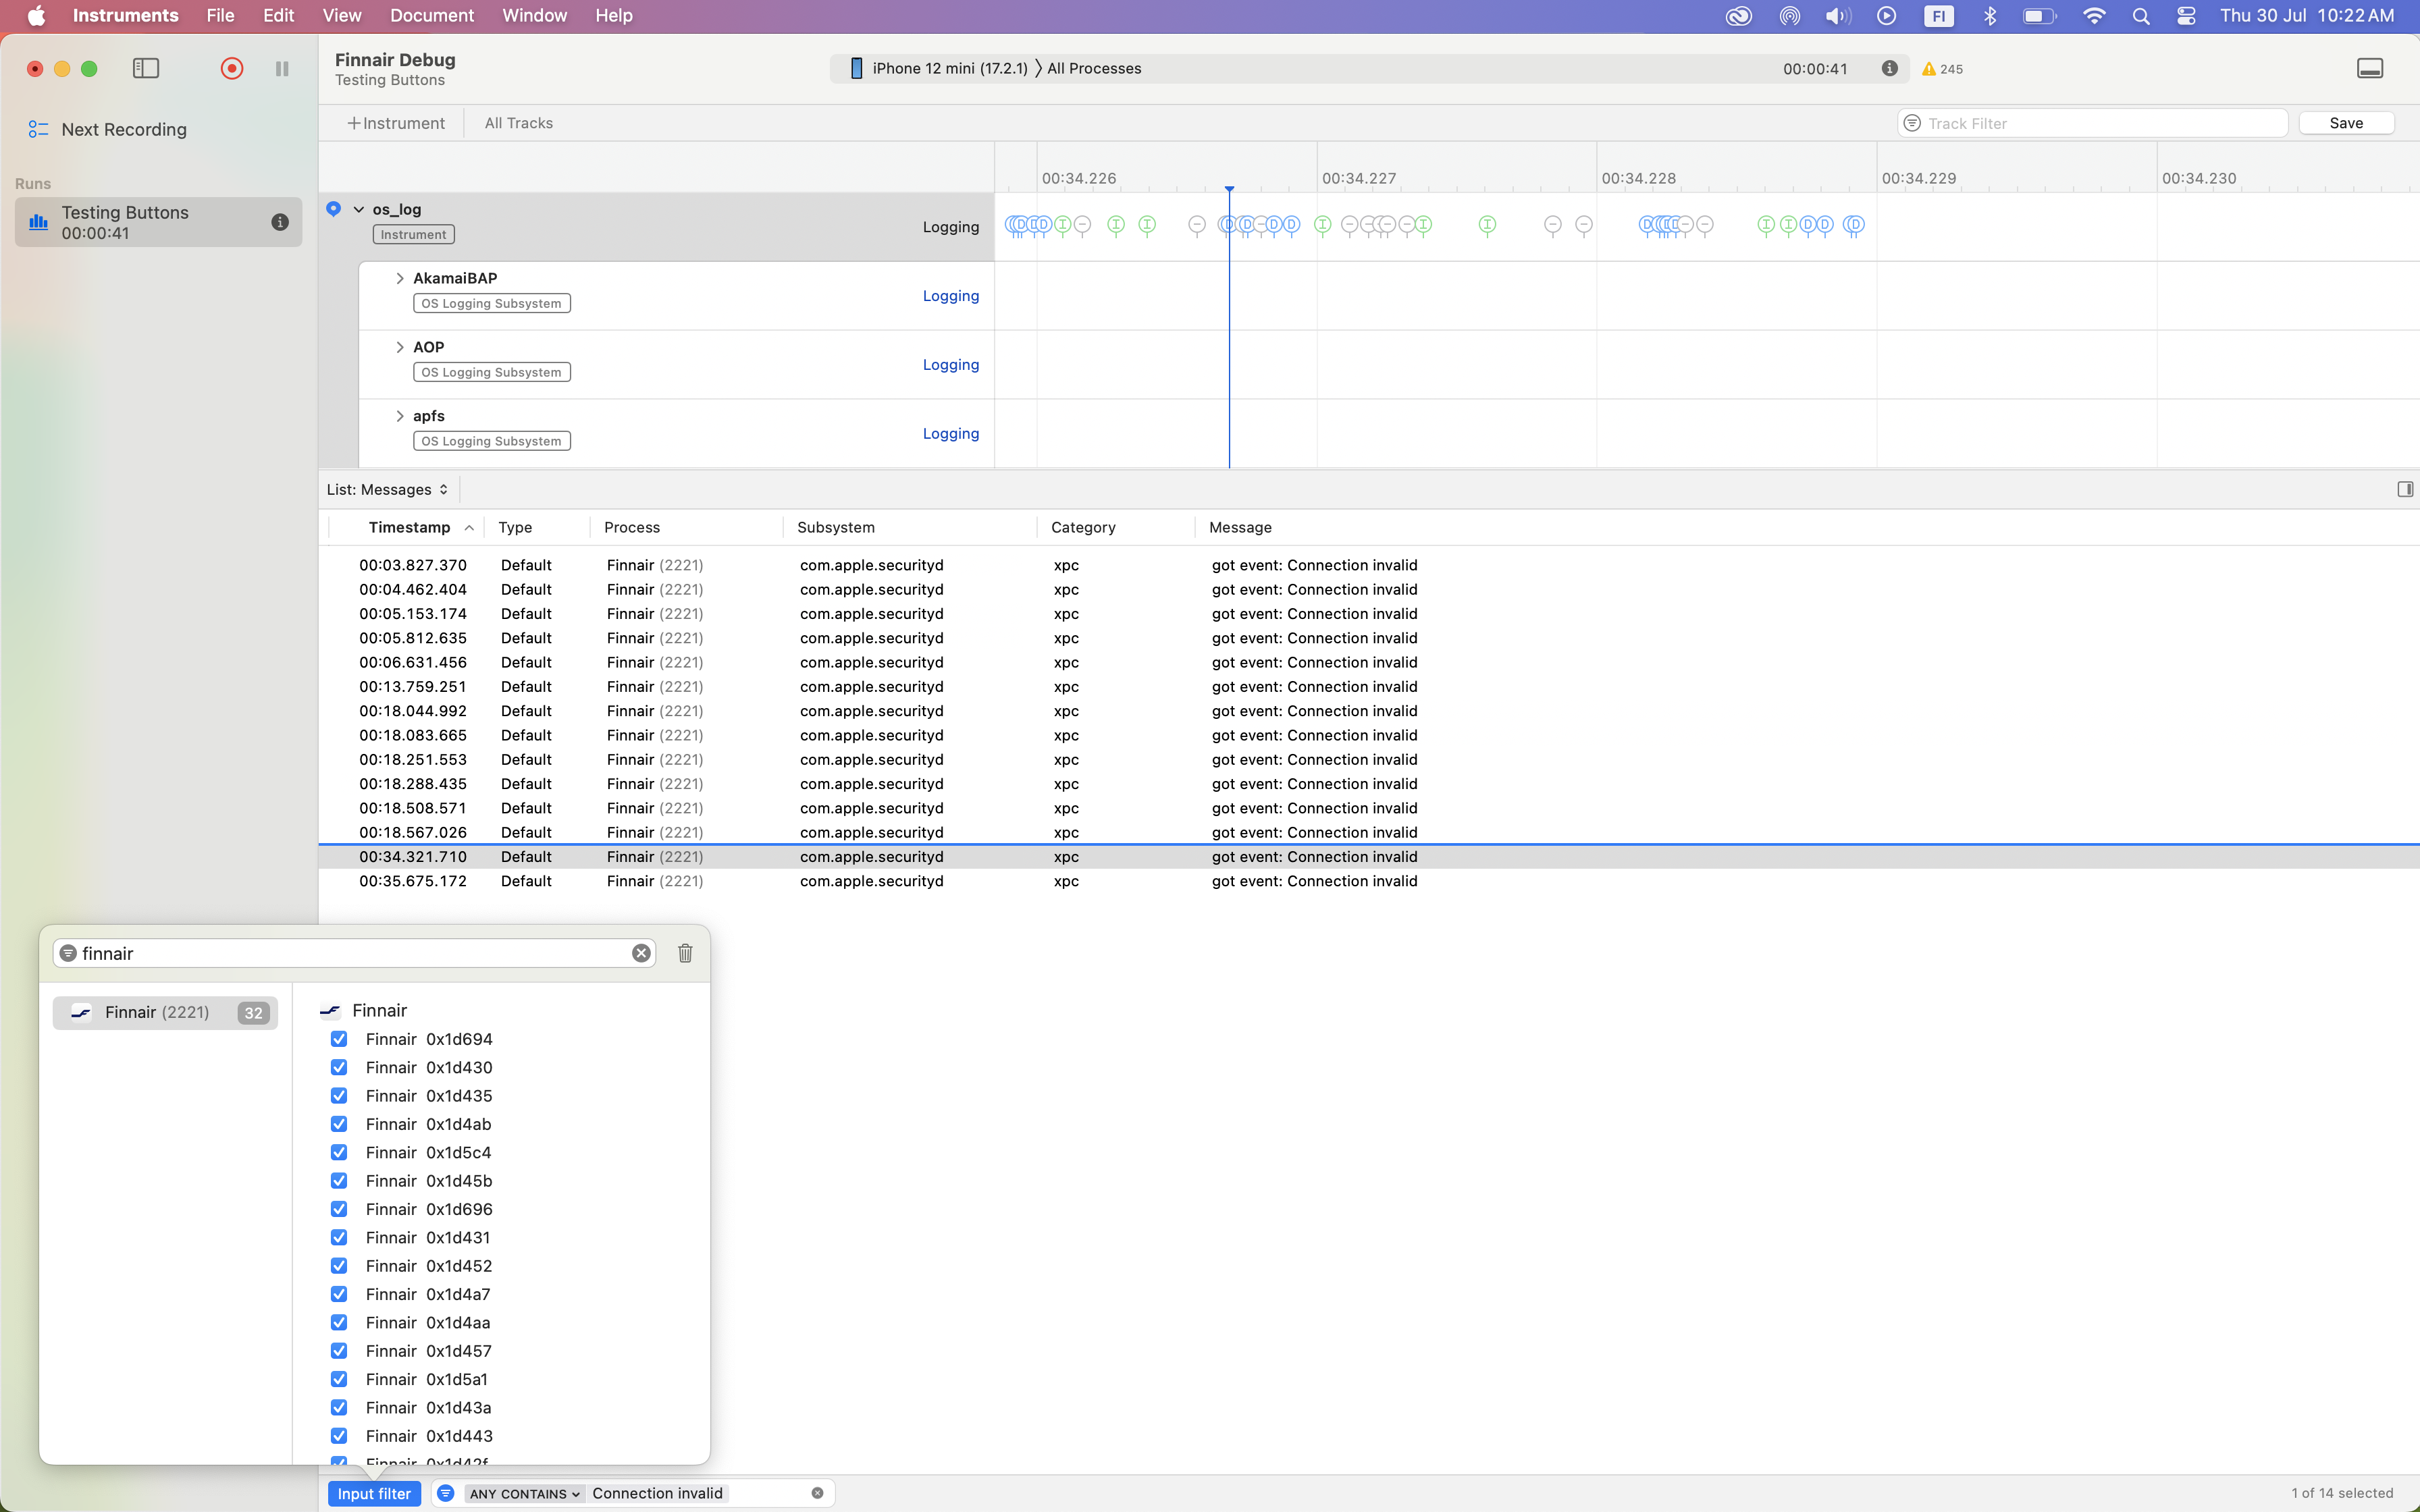The image size is (2420, 1512).
Task: Open the Wi-Fi status menu
Action: pyautogui.click(x=2093, y=15)
